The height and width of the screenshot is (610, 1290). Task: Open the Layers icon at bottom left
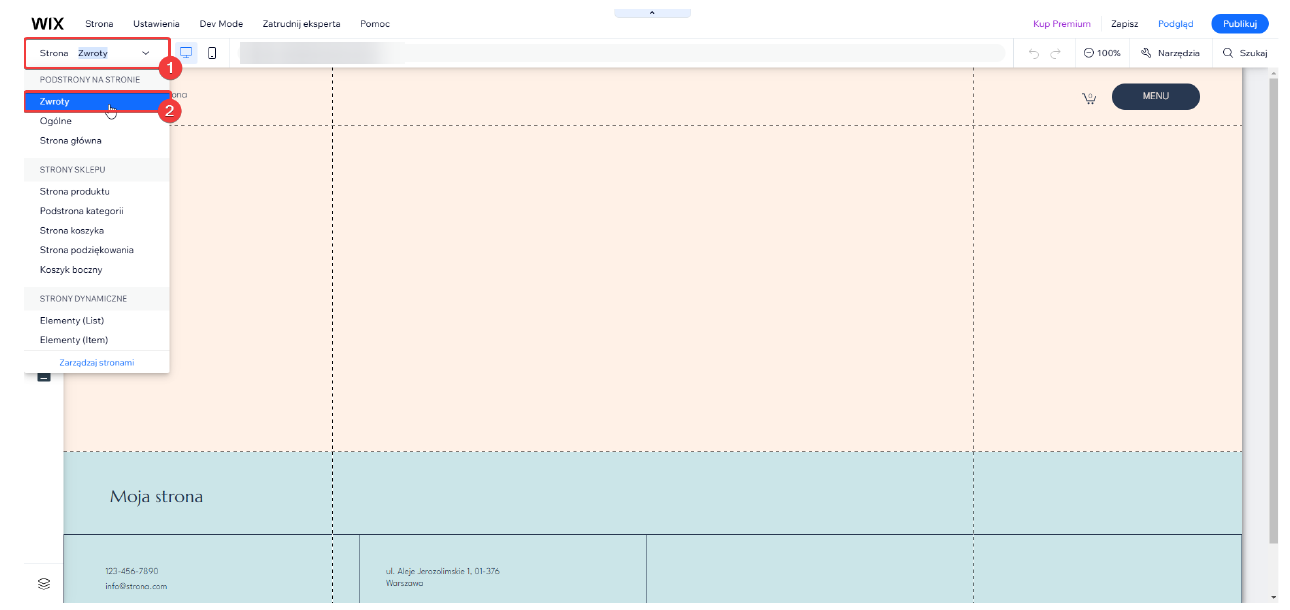click(x=44, y=583)
